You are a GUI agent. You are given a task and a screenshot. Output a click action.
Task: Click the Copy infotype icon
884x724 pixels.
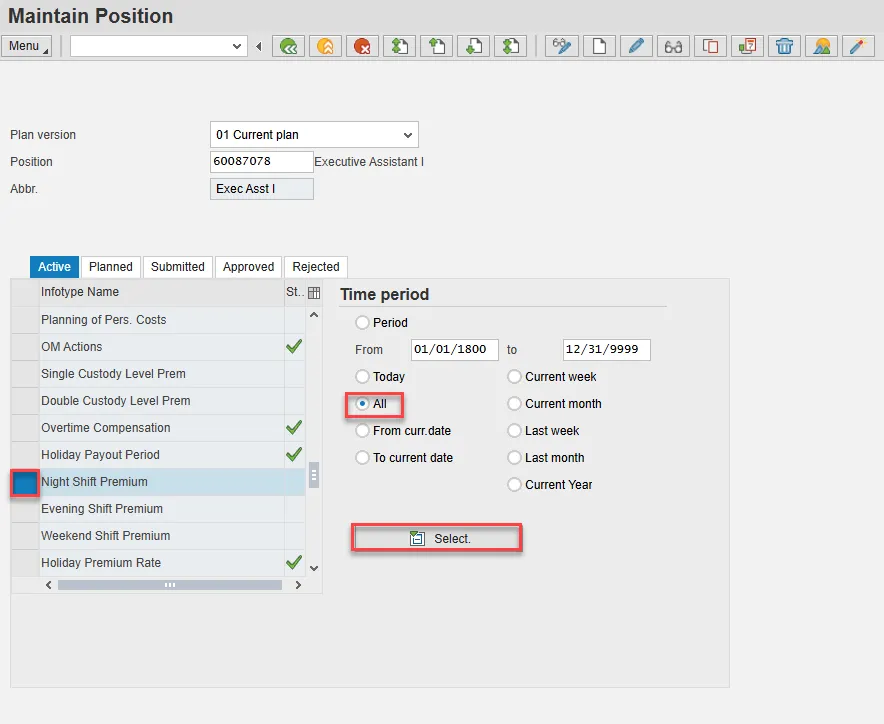710,46
